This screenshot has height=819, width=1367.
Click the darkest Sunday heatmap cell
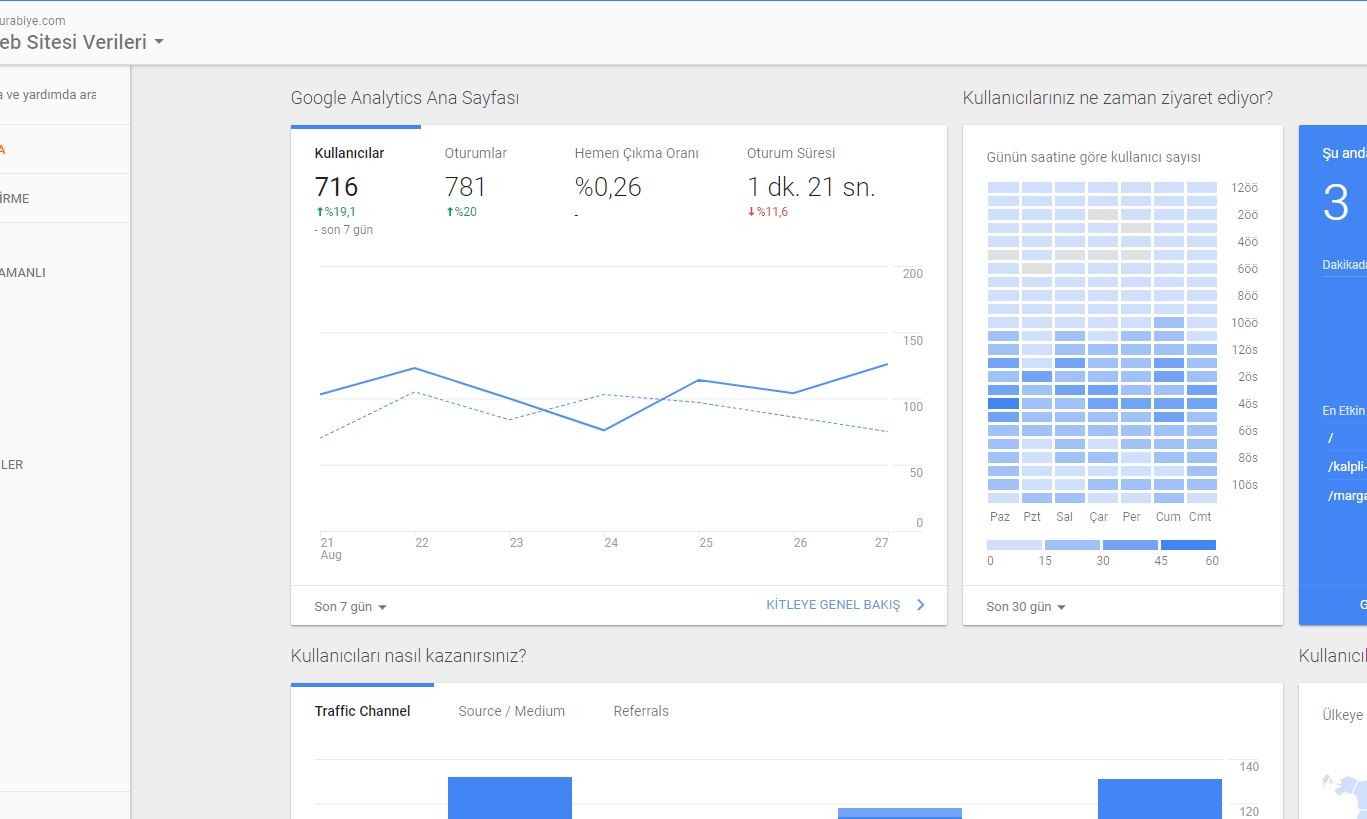1003,404
